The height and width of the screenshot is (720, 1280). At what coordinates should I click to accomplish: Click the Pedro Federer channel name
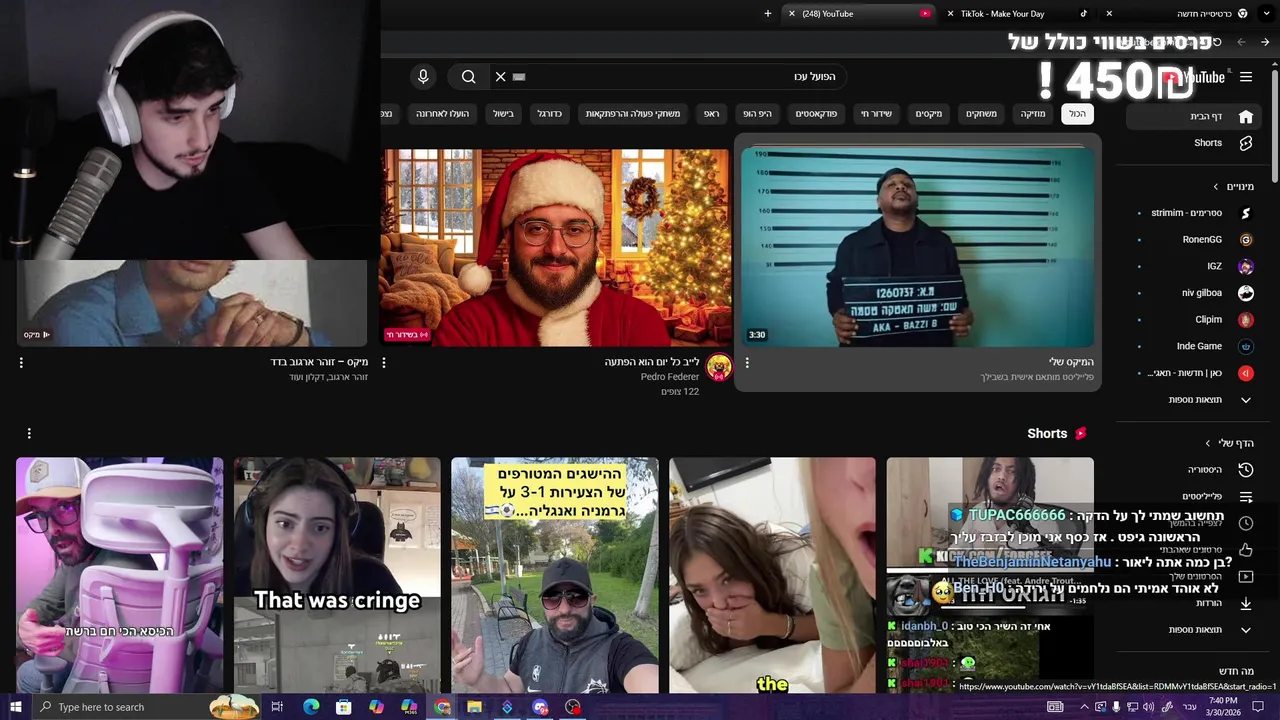(670, 377)
